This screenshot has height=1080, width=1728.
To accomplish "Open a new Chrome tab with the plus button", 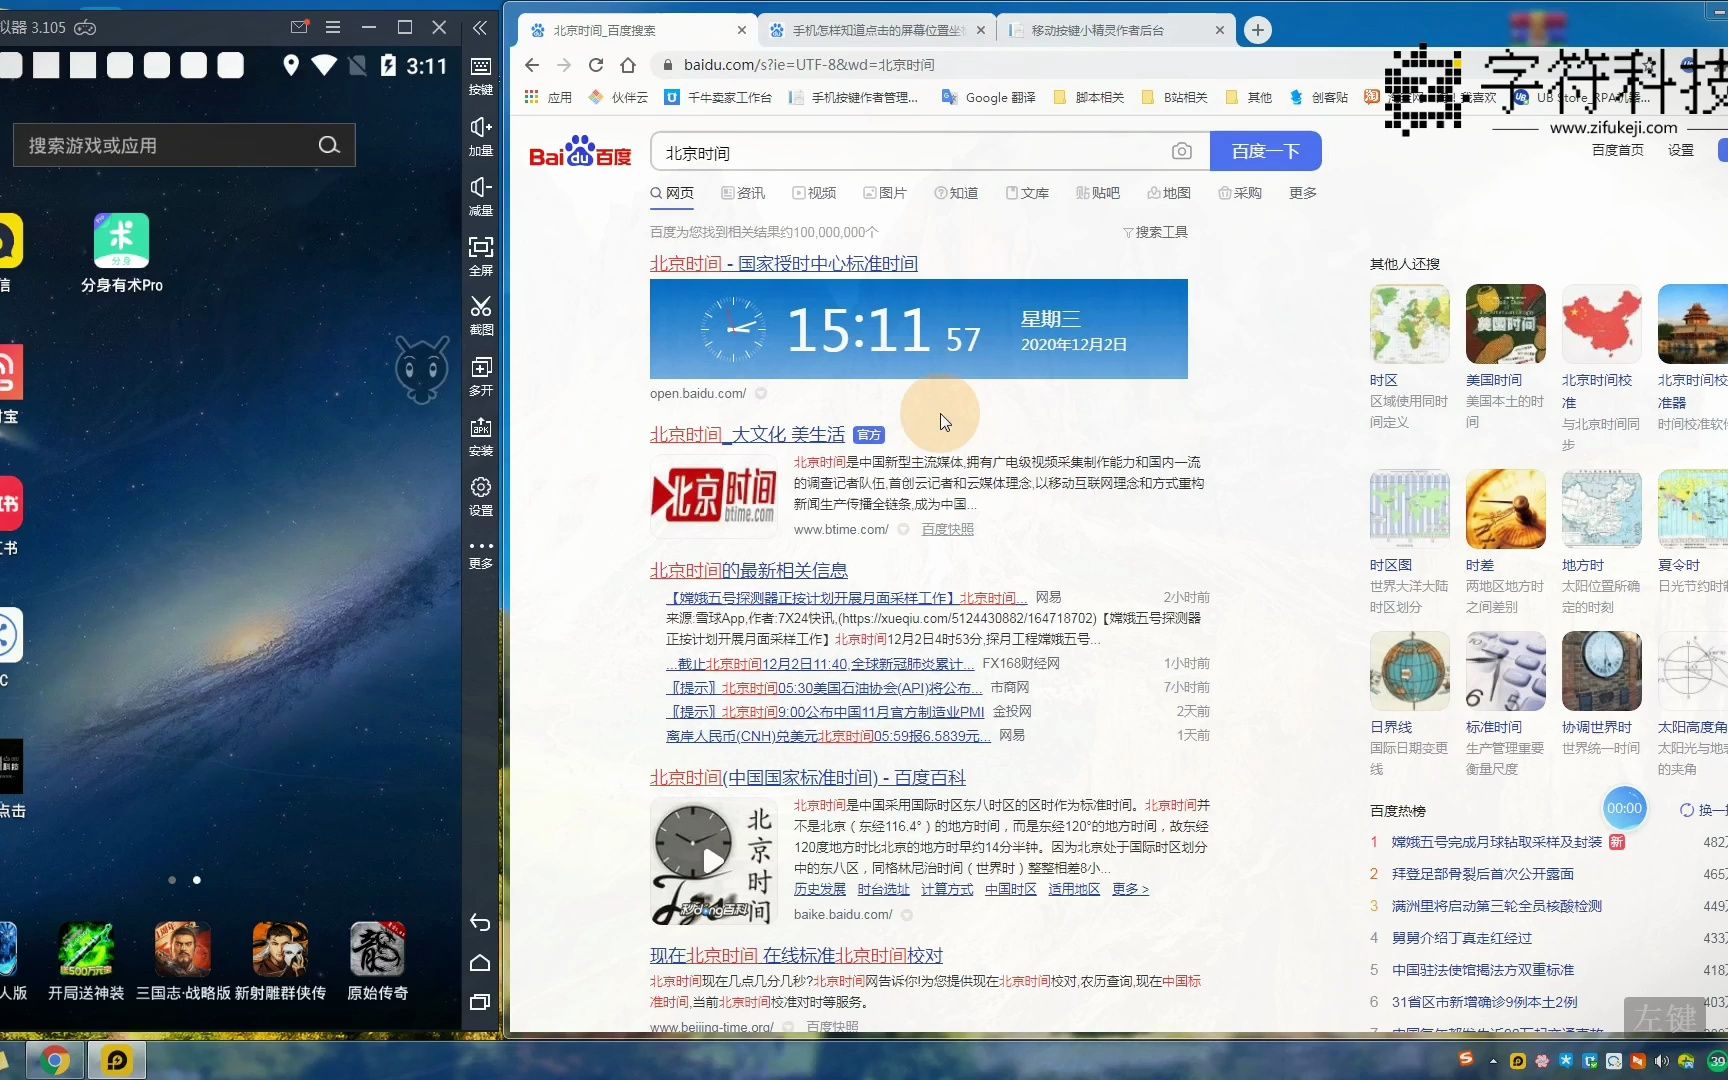I will pyautogui.click(x=1258, y=30).
